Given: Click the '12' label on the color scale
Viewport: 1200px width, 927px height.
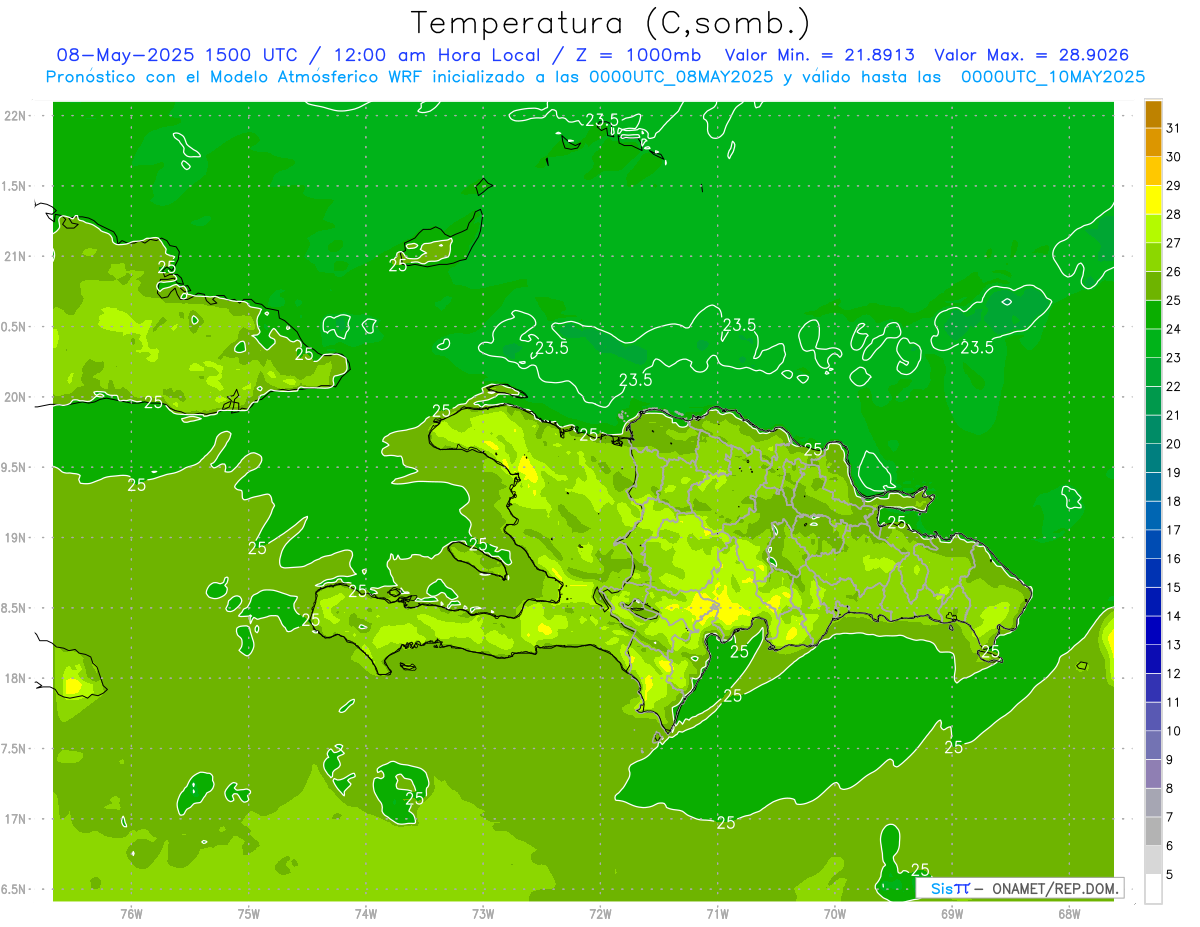Looking at the screenshot, I should click(1173, 673).
